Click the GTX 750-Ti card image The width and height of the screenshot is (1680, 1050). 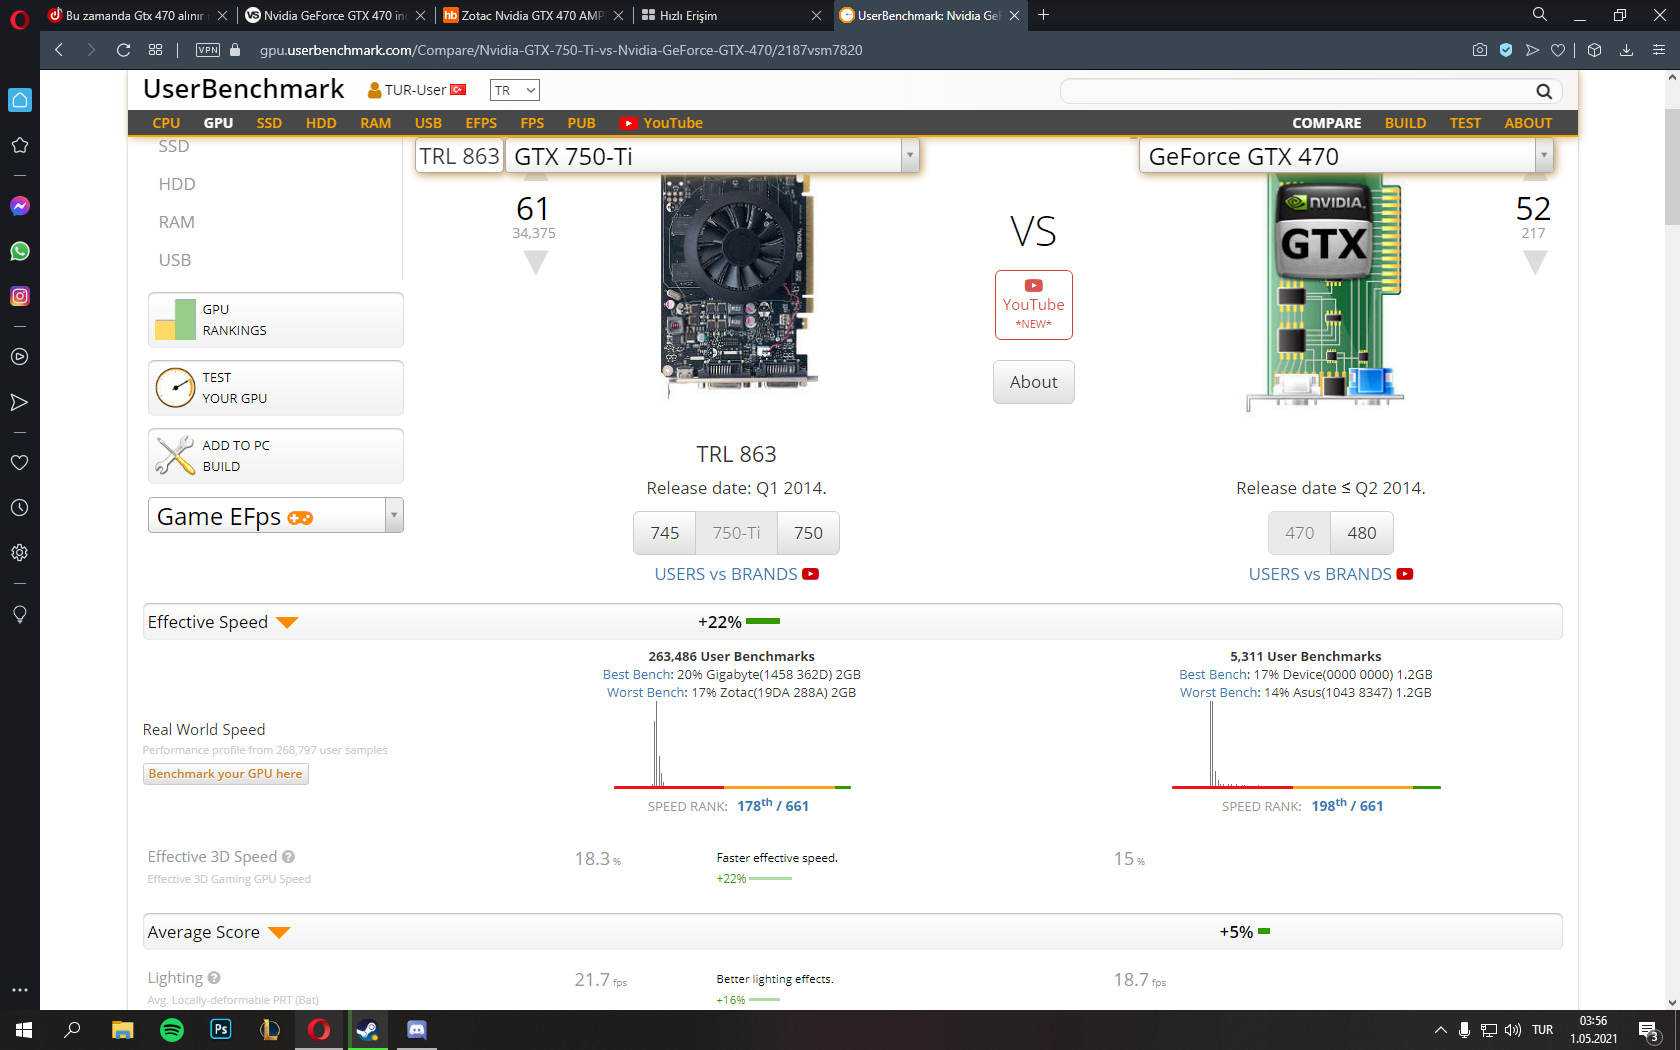tap(737, 287)
